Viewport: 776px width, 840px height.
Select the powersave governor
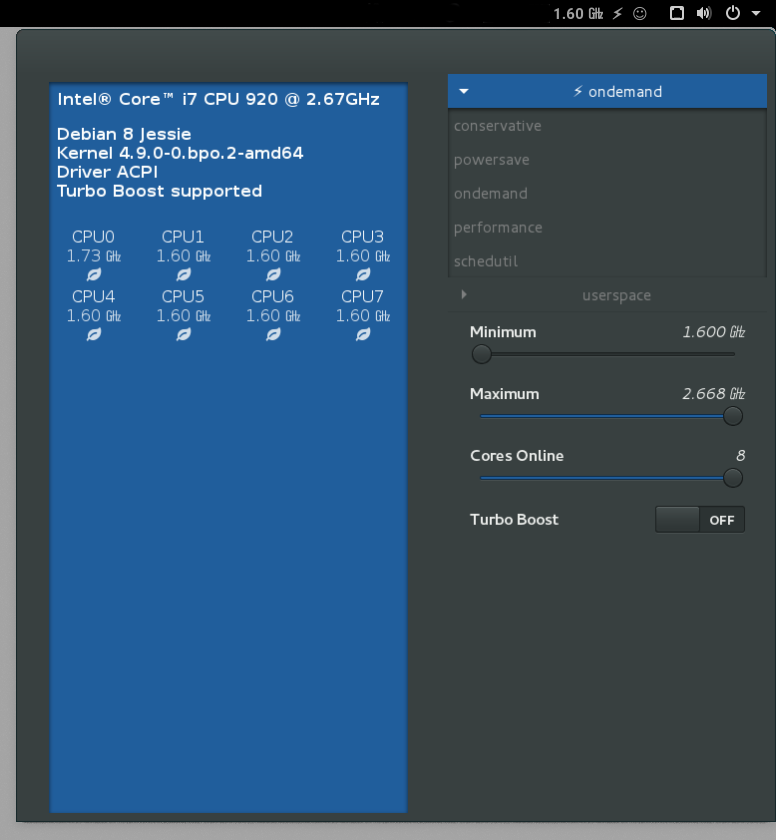[x=607, y=160]
